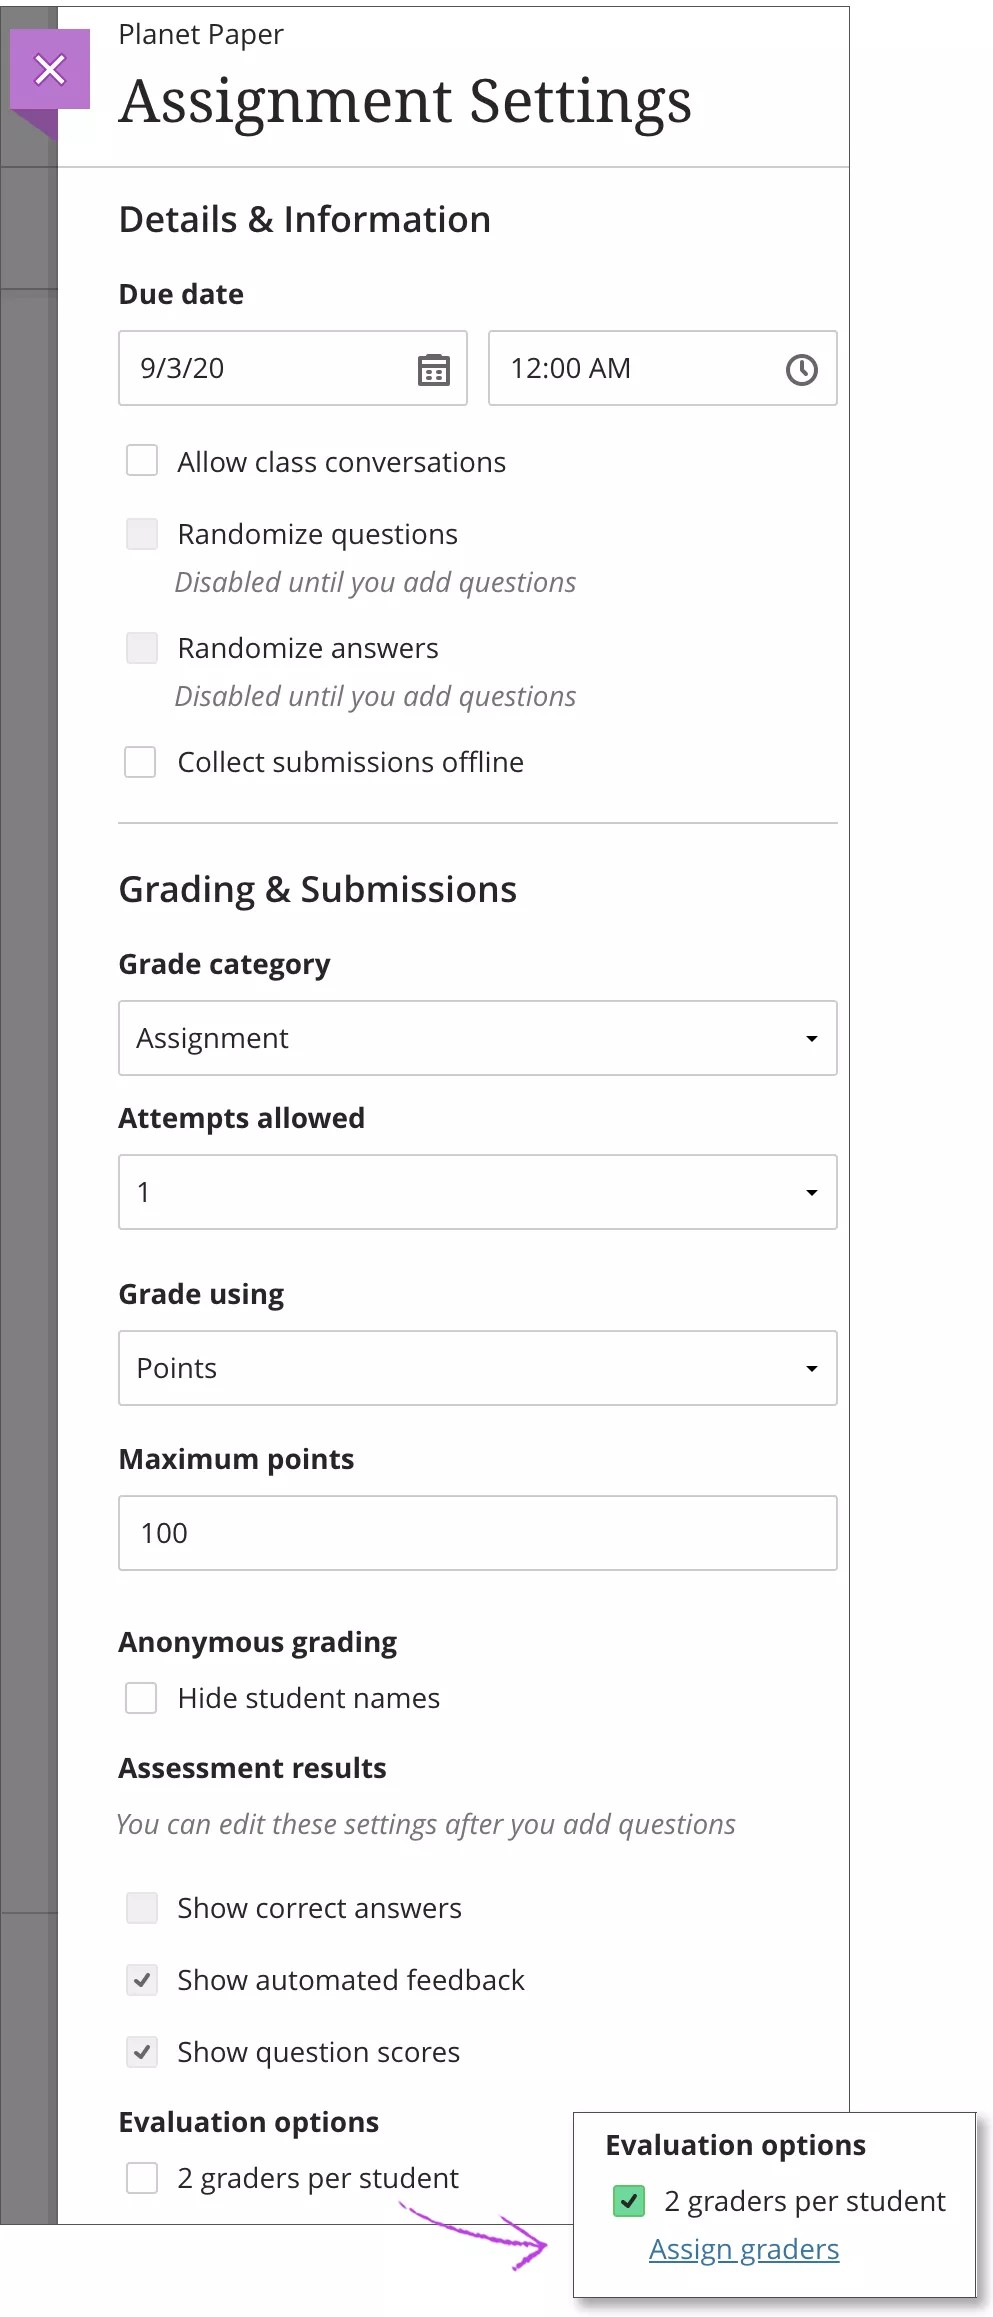Check 2 graders per student in settings panel

click(x=142, y=2177)
